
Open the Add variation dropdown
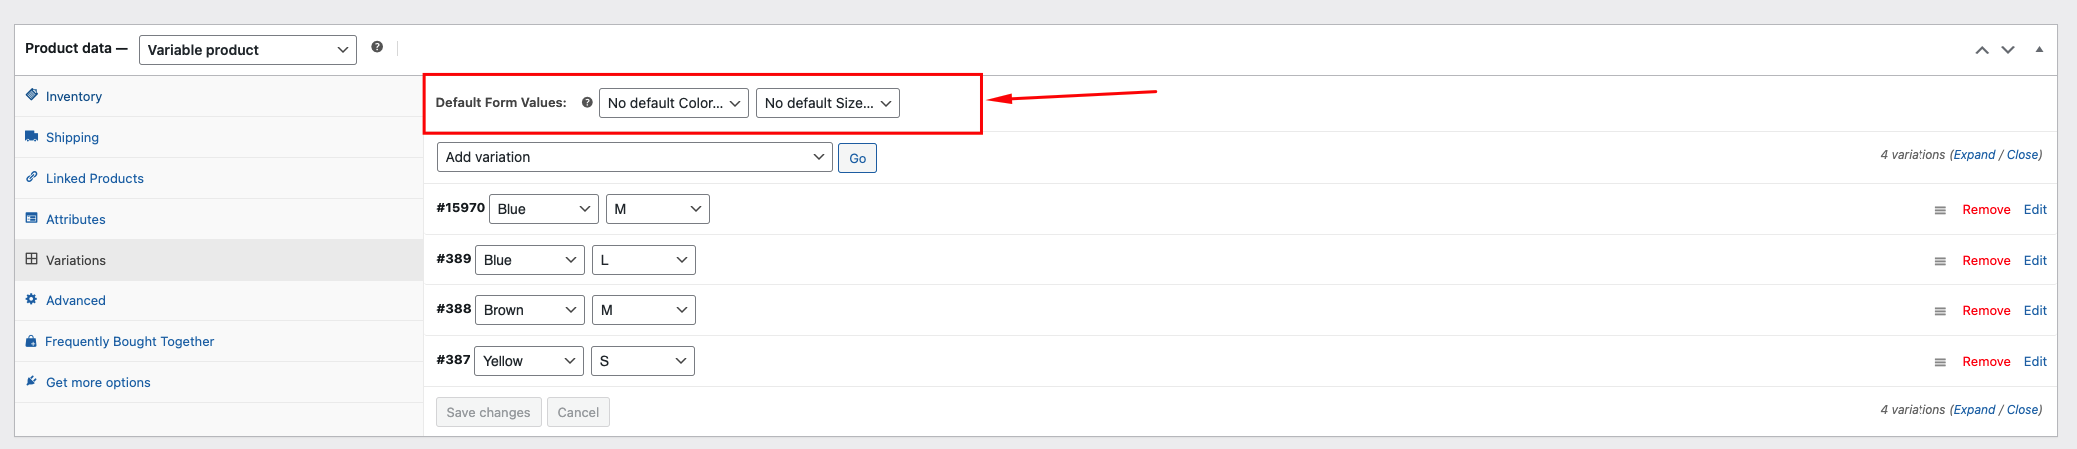(x=635, y=157)
